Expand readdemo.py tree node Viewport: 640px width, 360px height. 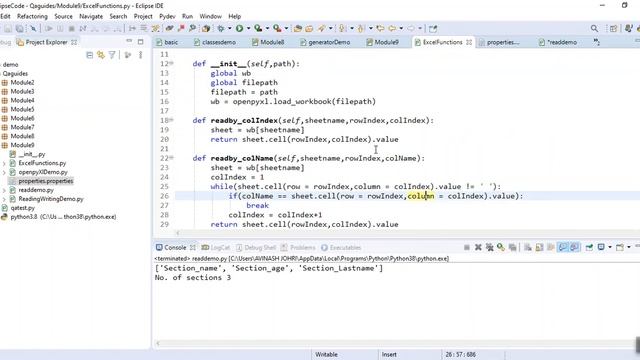4,190
